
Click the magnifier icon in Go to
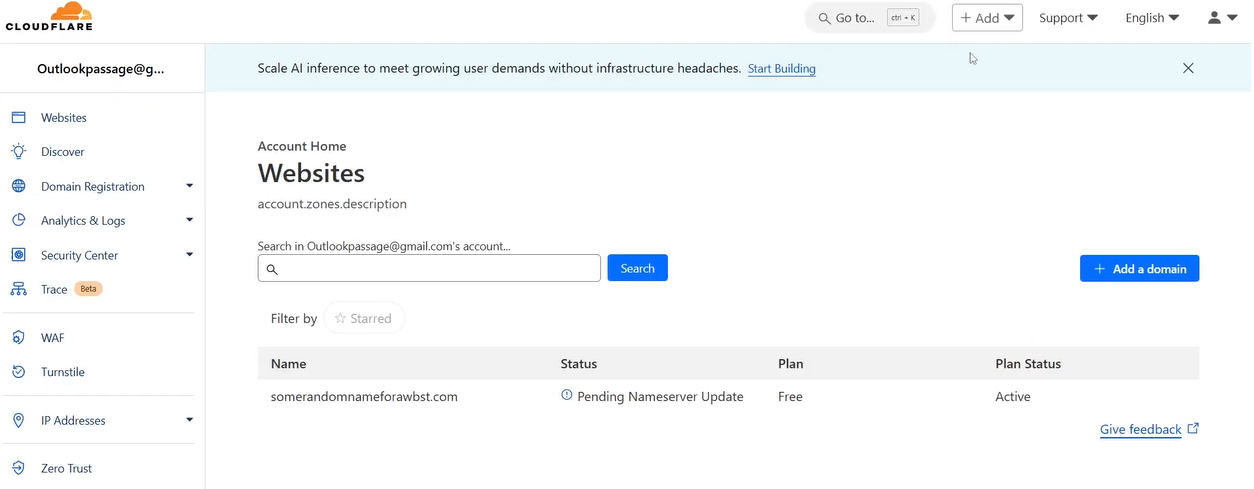[x=824, y=18]
